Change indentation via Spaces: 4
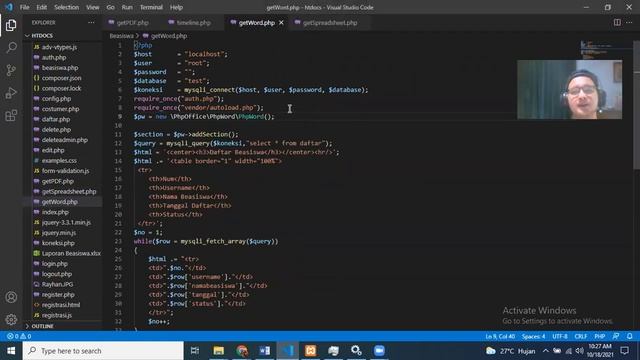 click(x=533, y=336)
